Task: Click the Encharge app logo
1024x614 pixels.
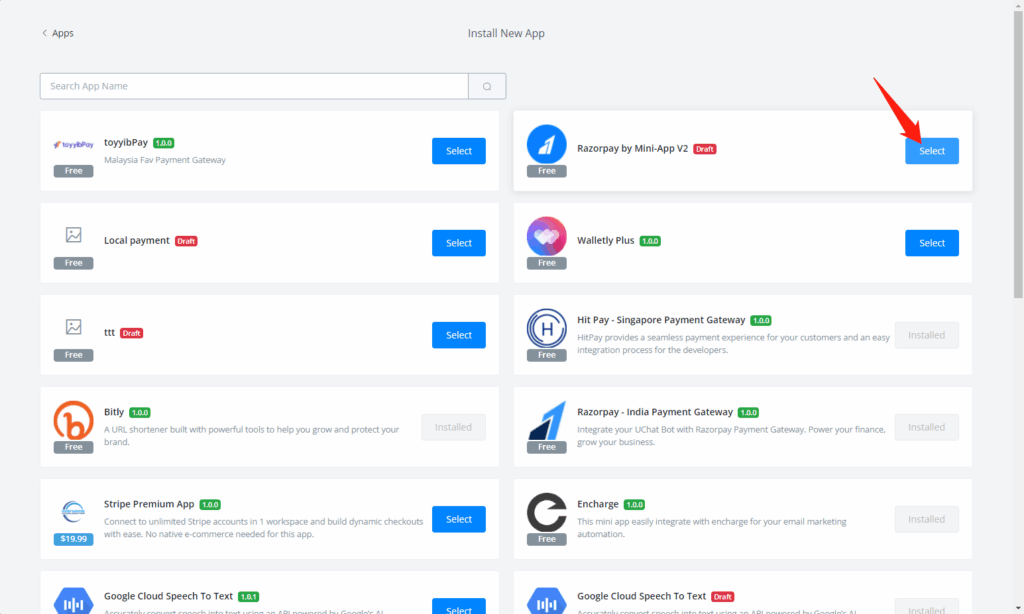Action: coord(546,512)
